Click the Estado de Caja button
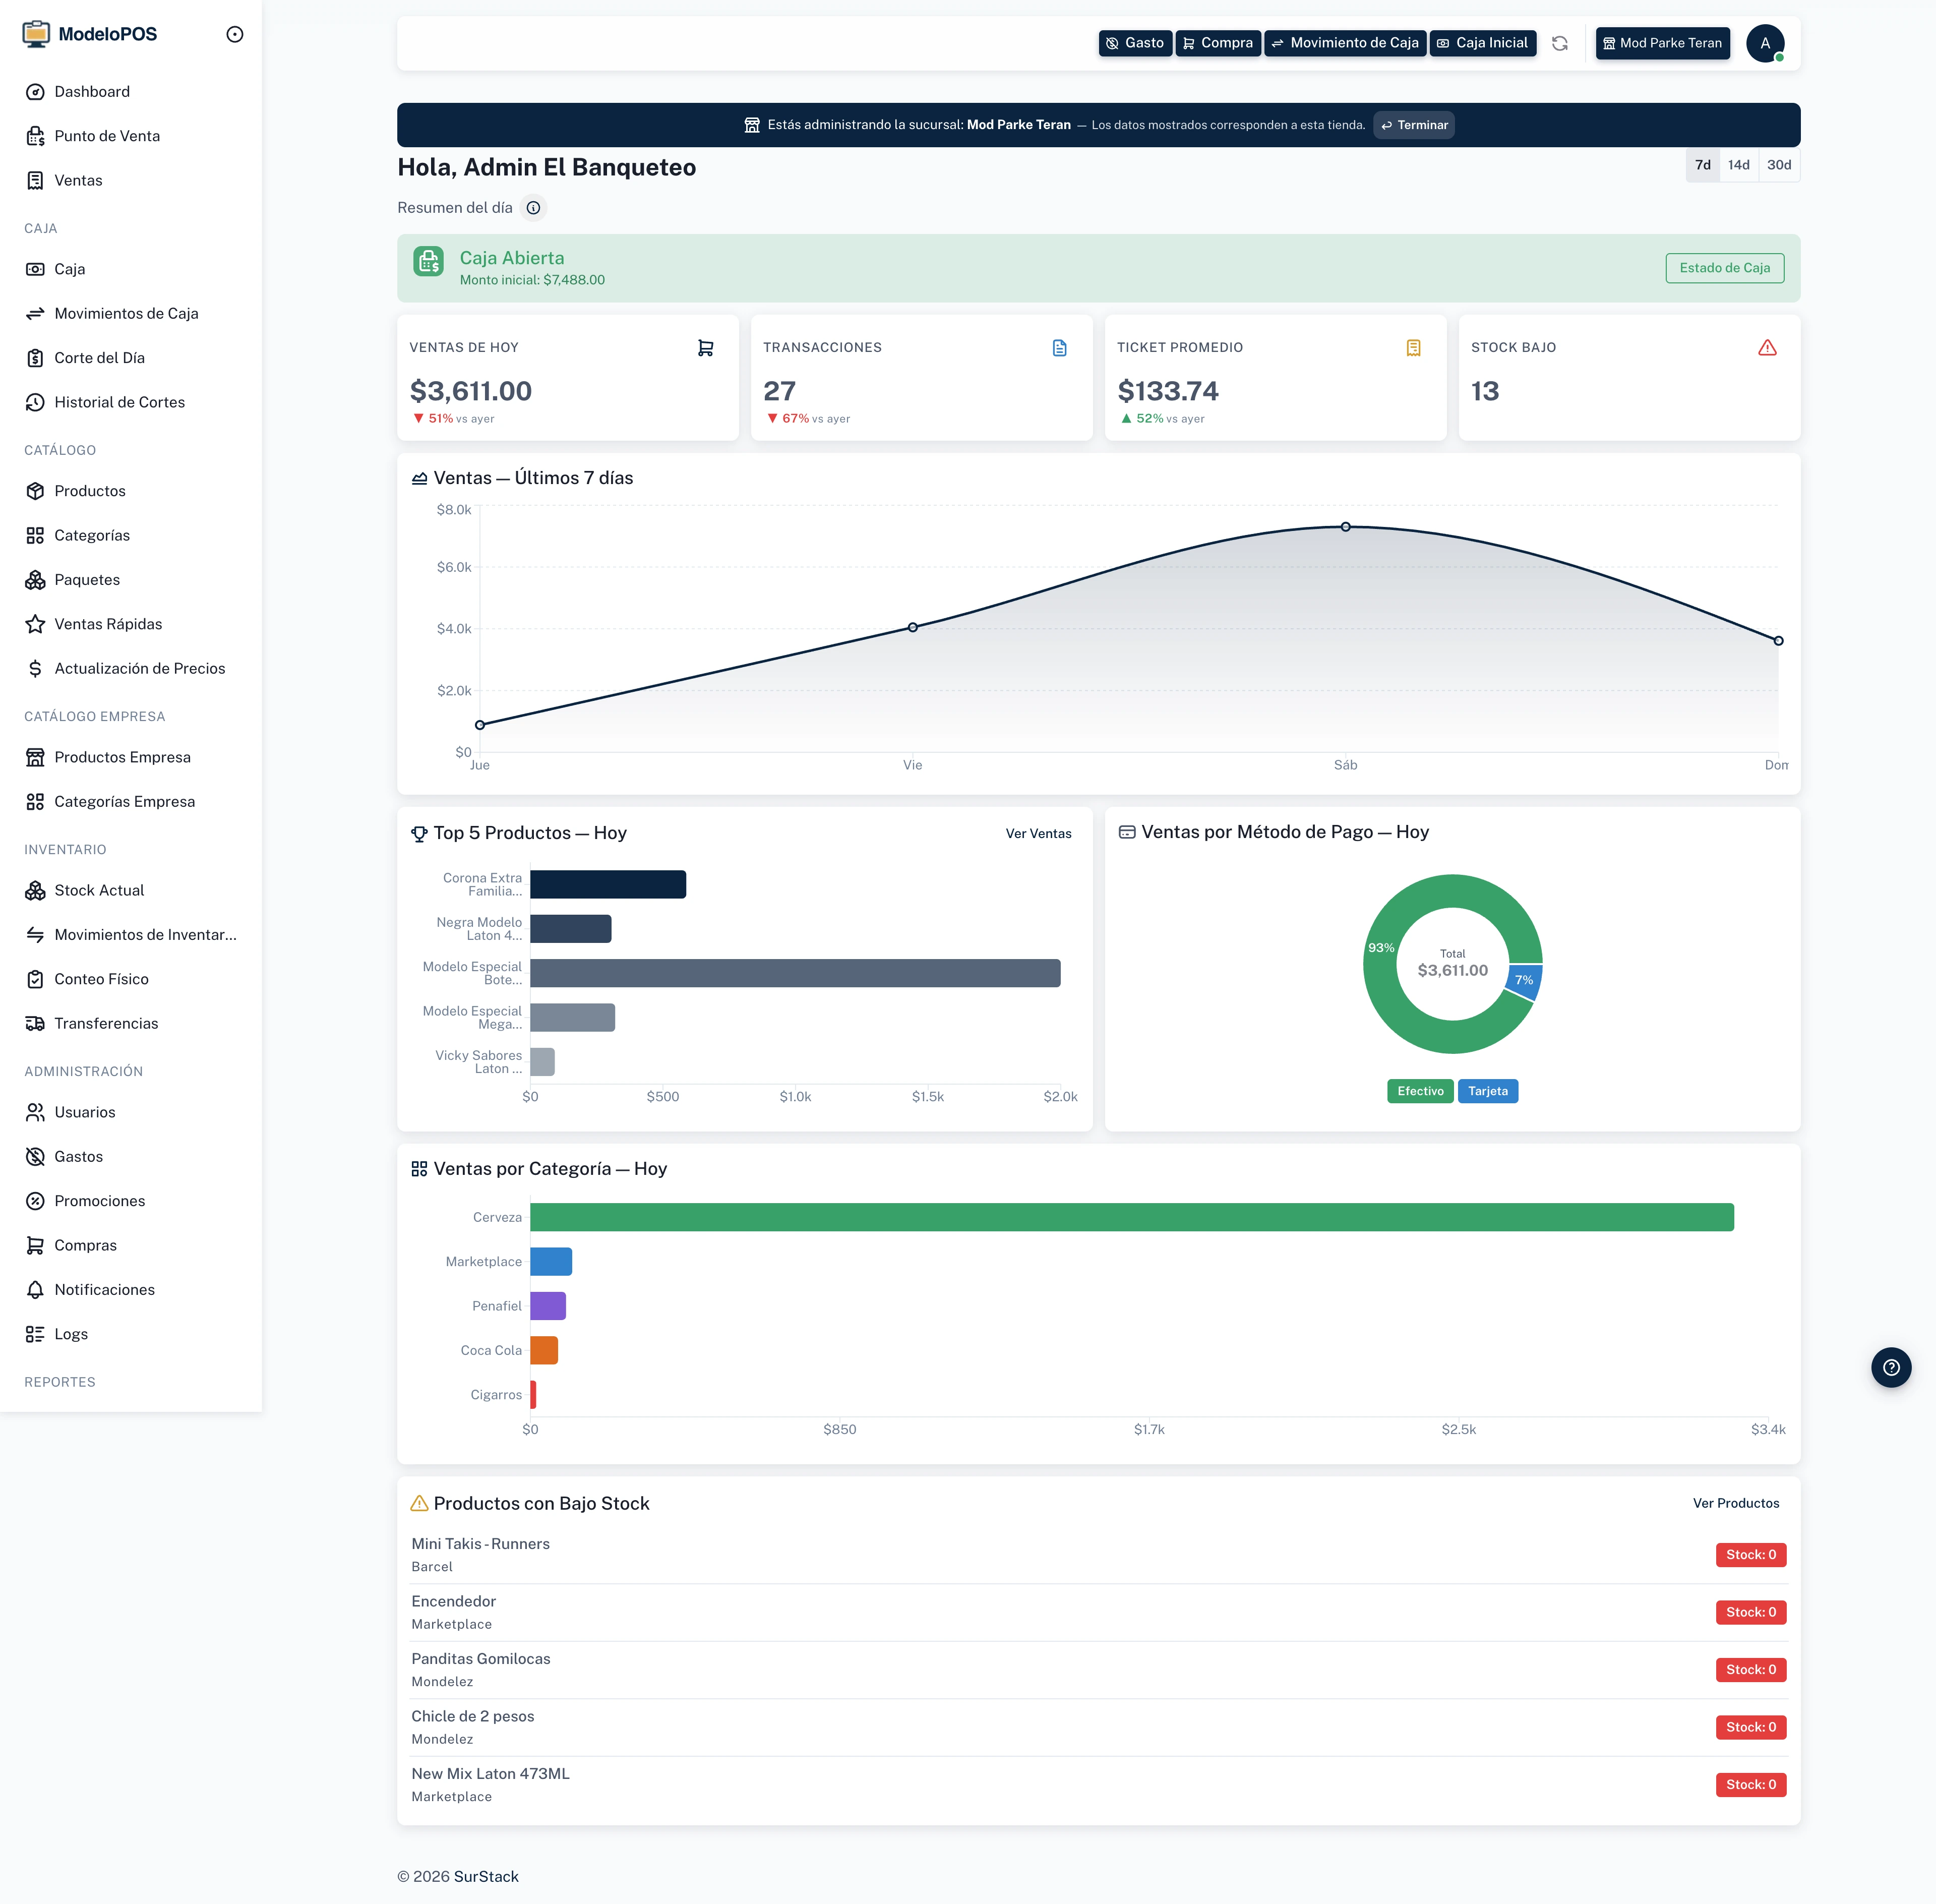This screenshot has width=1936, height=1904. [1724, 267]
